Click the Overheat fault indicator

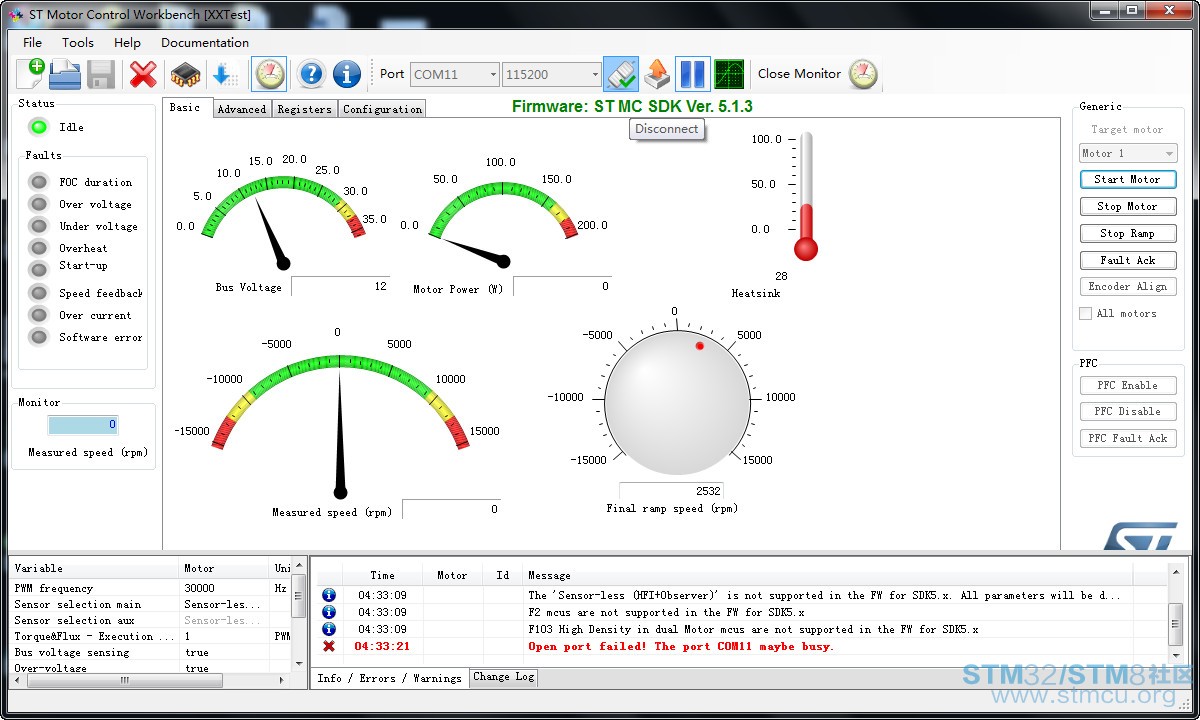[x=39, y=248]
